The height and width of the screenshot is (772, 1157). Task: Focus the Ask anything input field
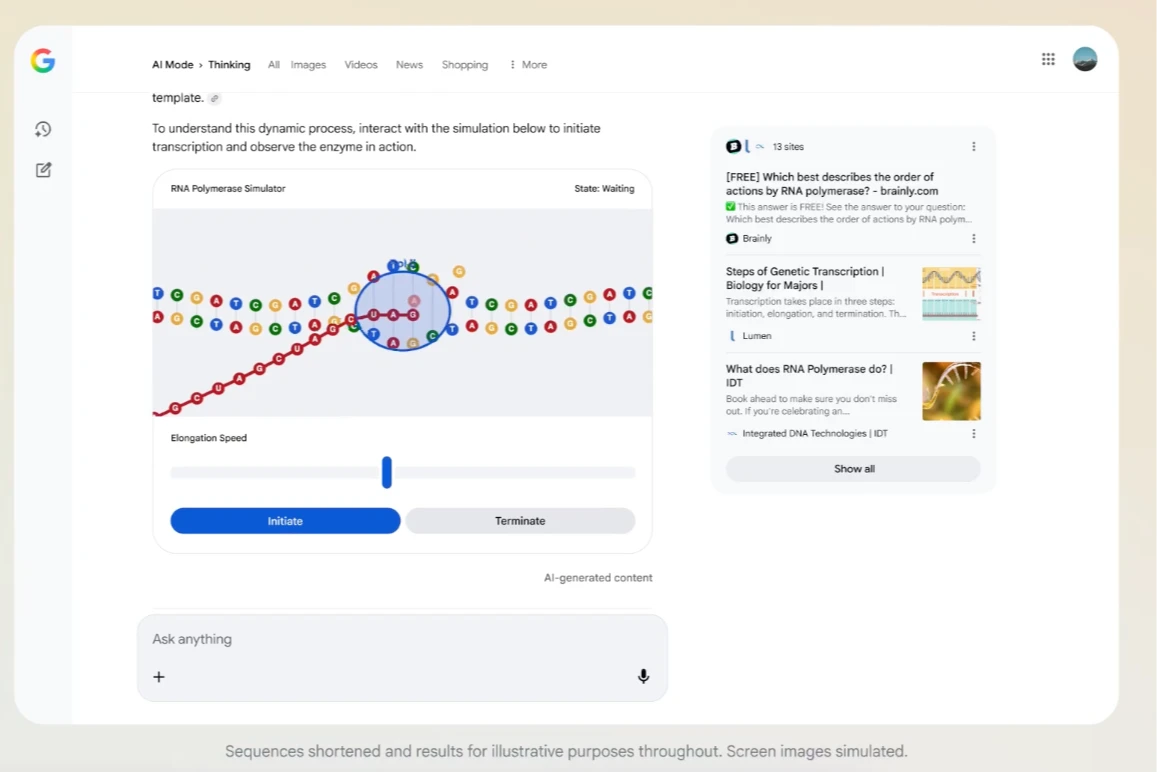coord(400,639)
